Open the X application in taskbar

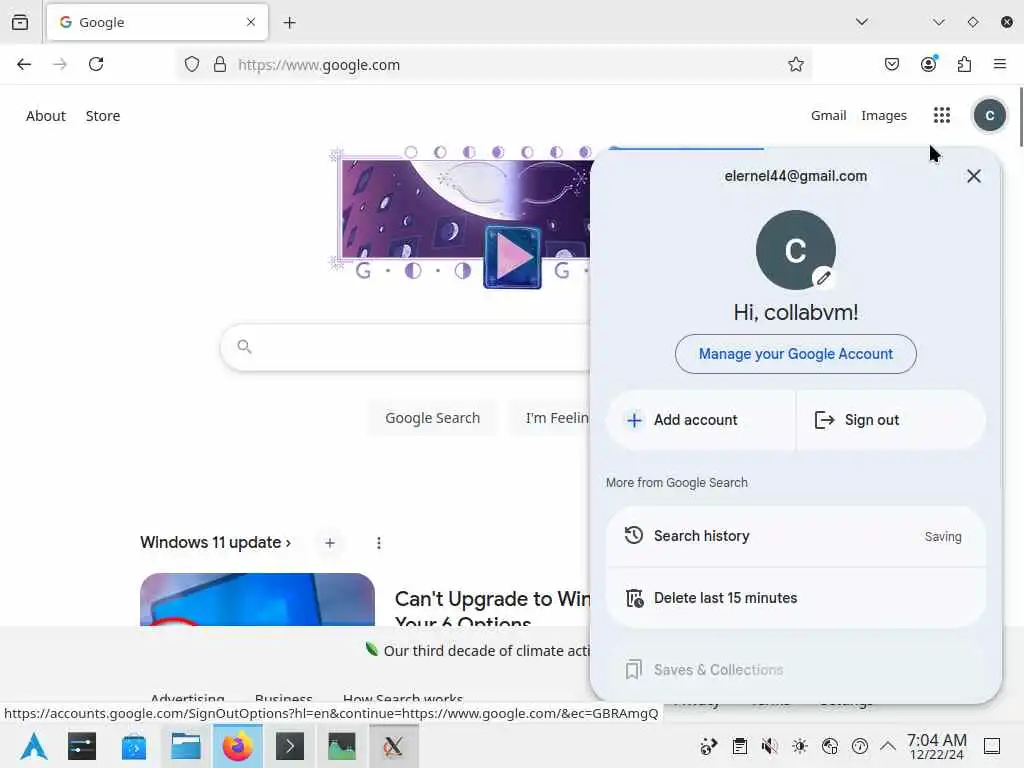coord(393,746)
